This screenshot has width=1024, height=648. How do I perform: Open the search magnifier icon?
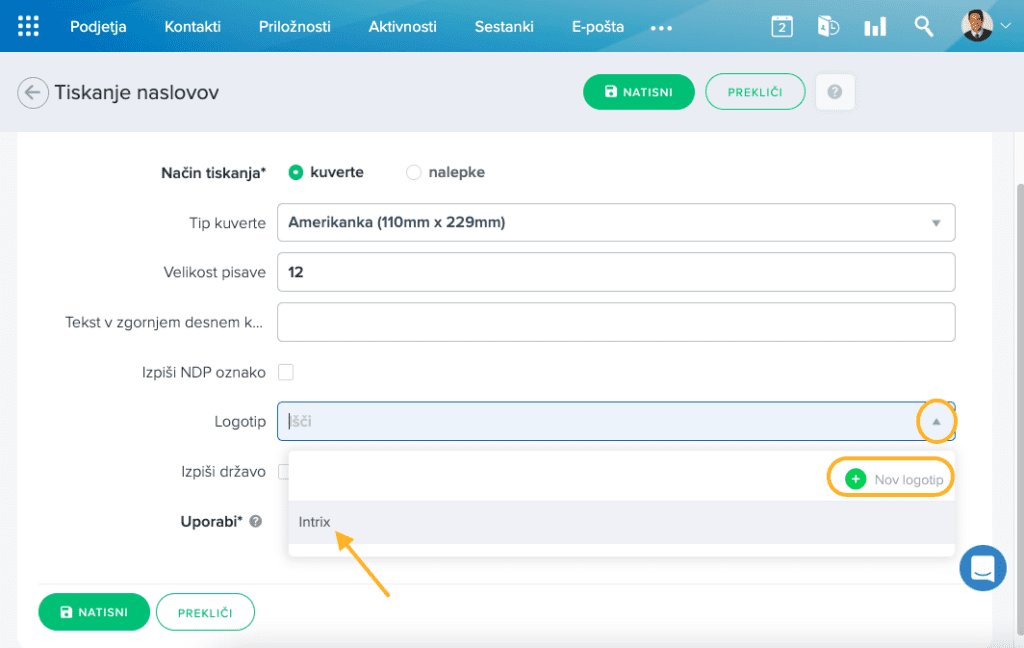(924, 27)
